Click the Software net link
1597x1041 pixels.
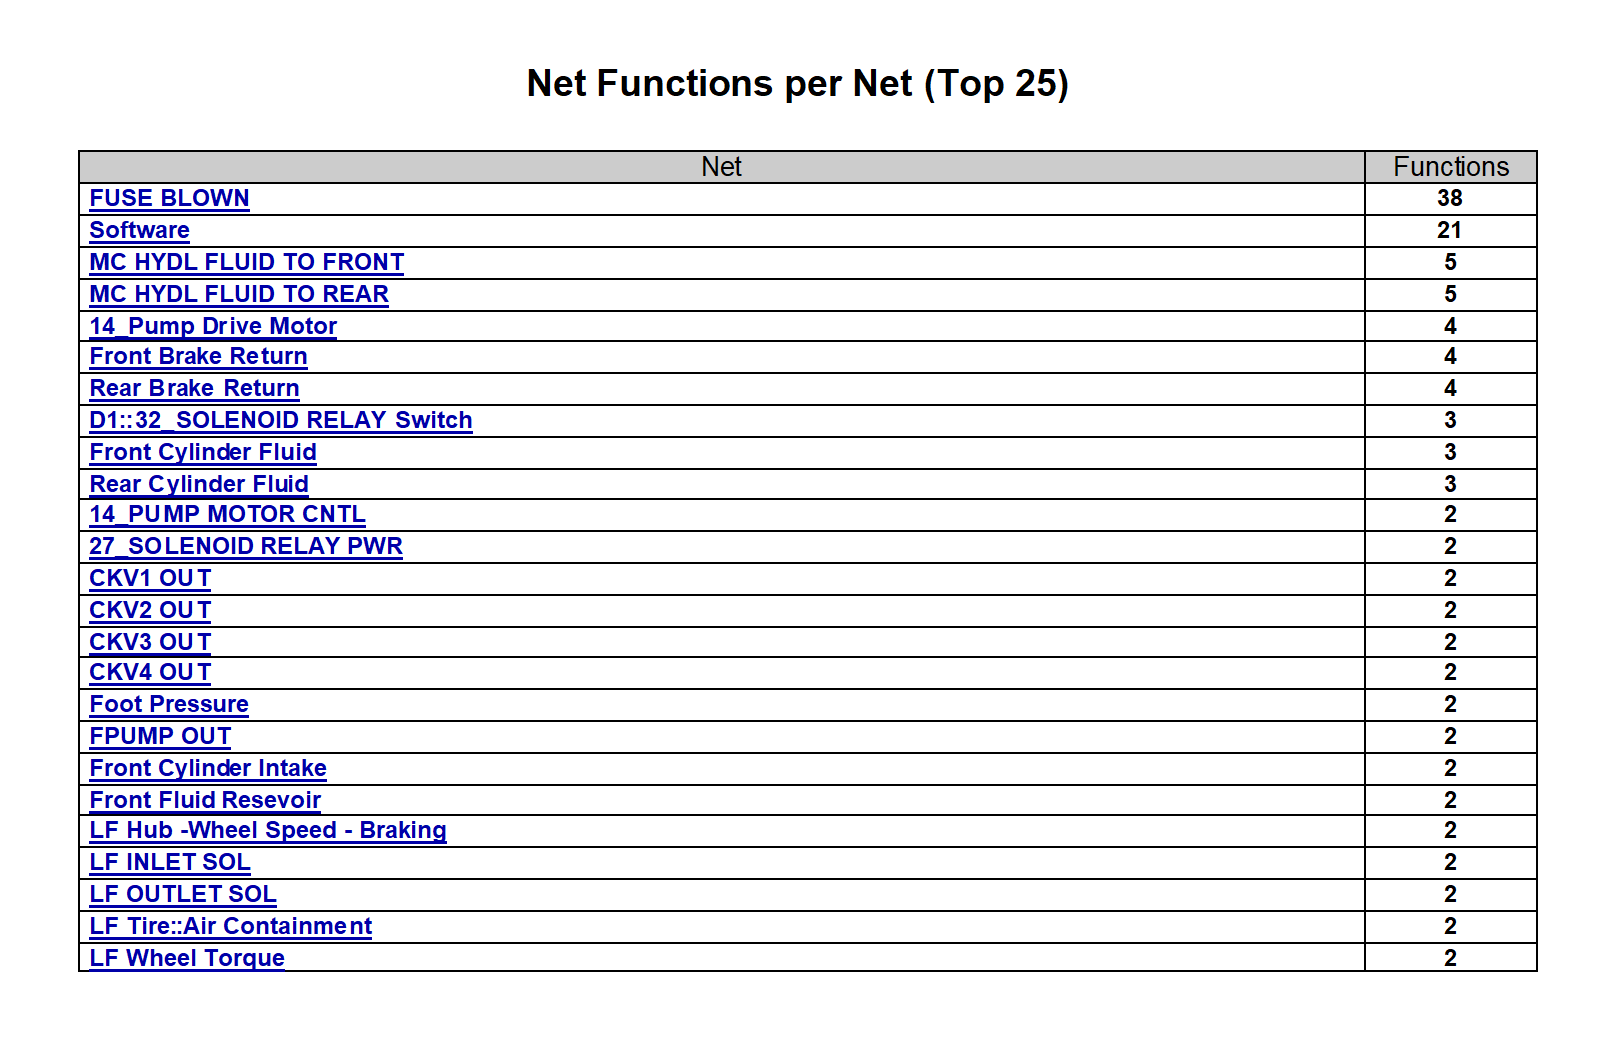(139, 230)
